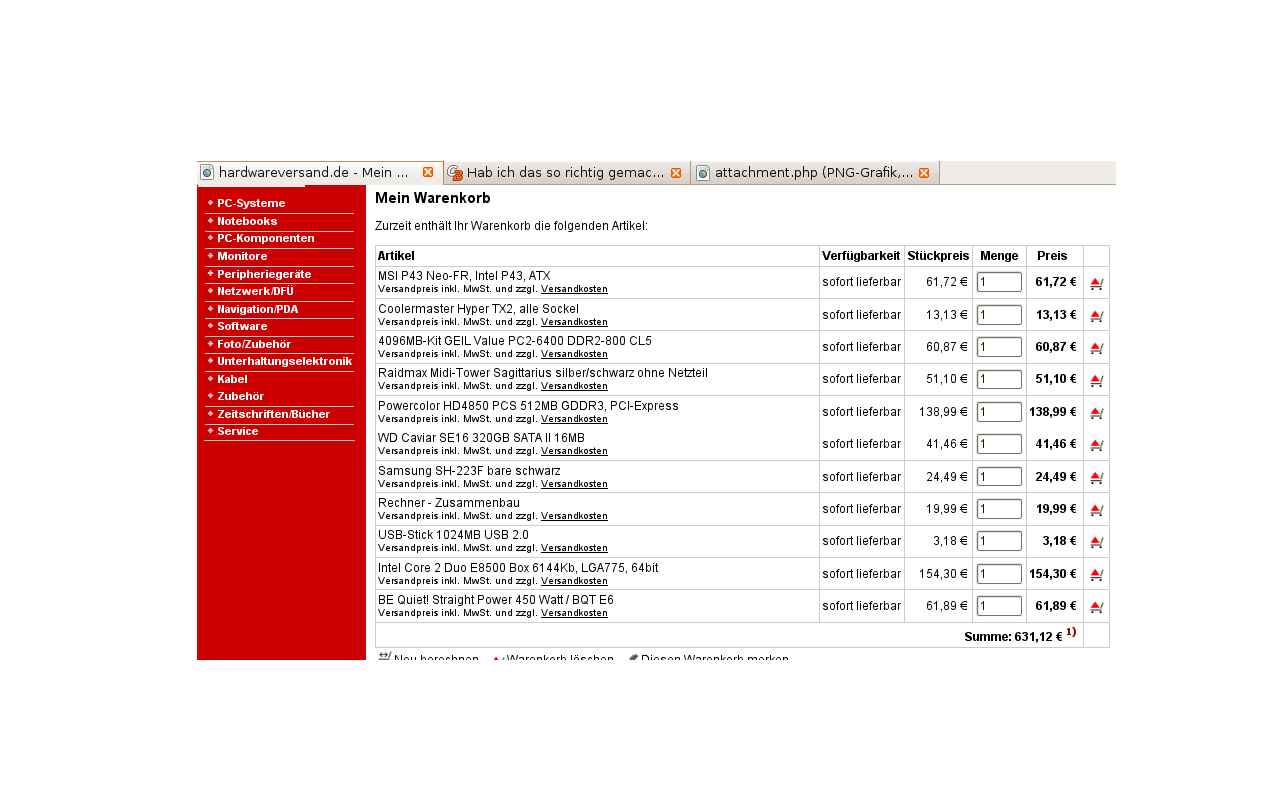This screenshot has height=800, width=1280.
Task: Remove Samsung SH-223F from cart
Action: [1096, 477]
